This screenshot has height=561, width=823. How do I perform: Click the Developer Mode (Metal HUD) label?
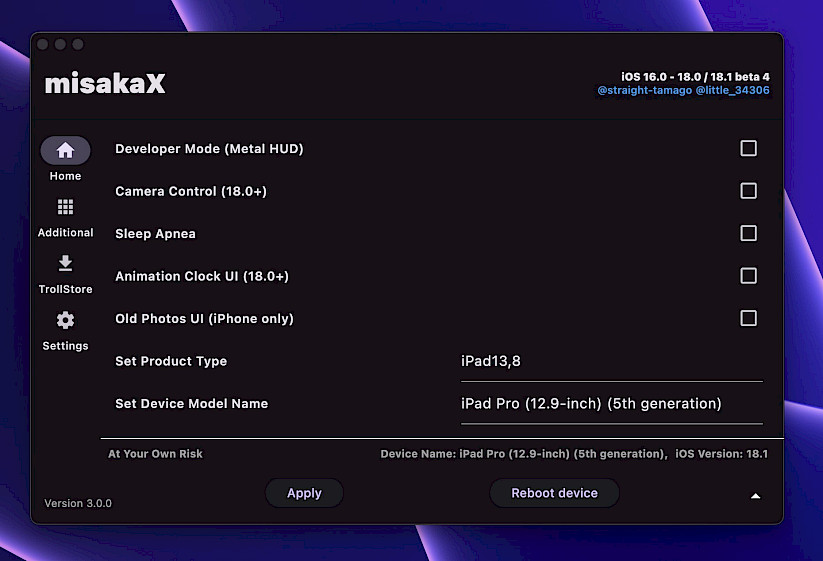click(x=209, y=149)
